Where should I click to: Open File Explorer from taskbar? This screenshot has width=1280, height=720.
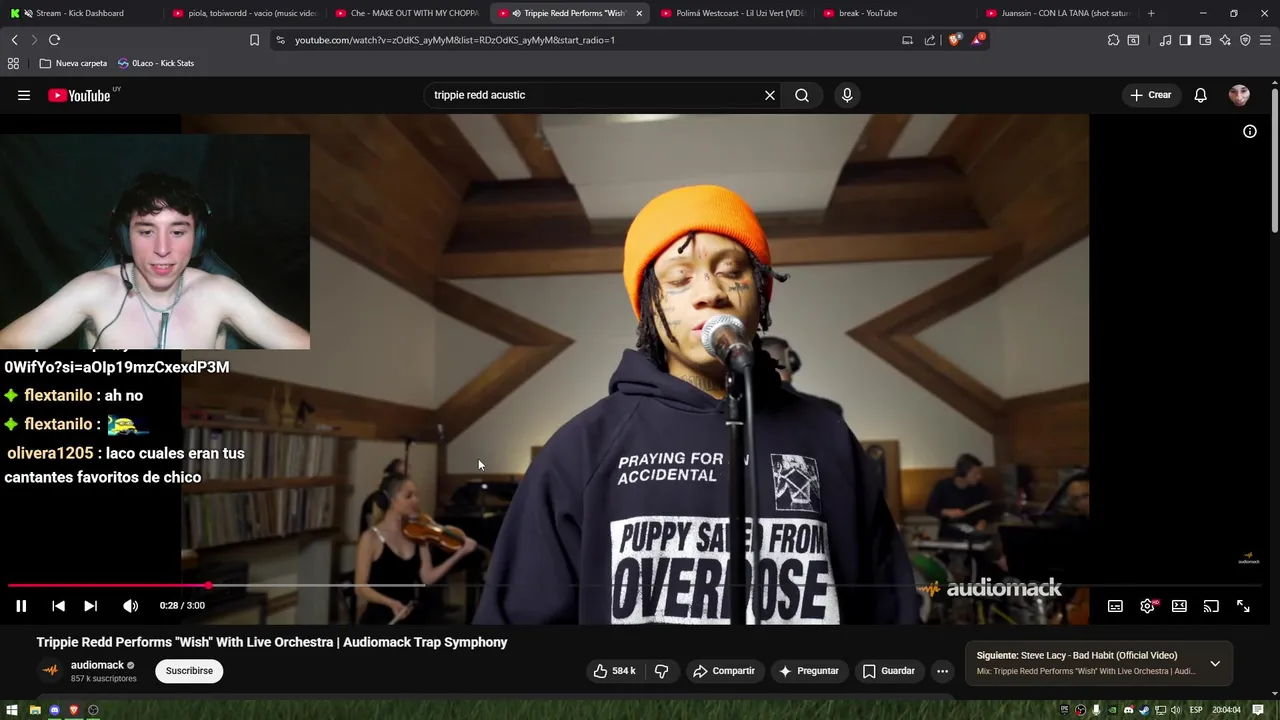click(x=35, y=710)
